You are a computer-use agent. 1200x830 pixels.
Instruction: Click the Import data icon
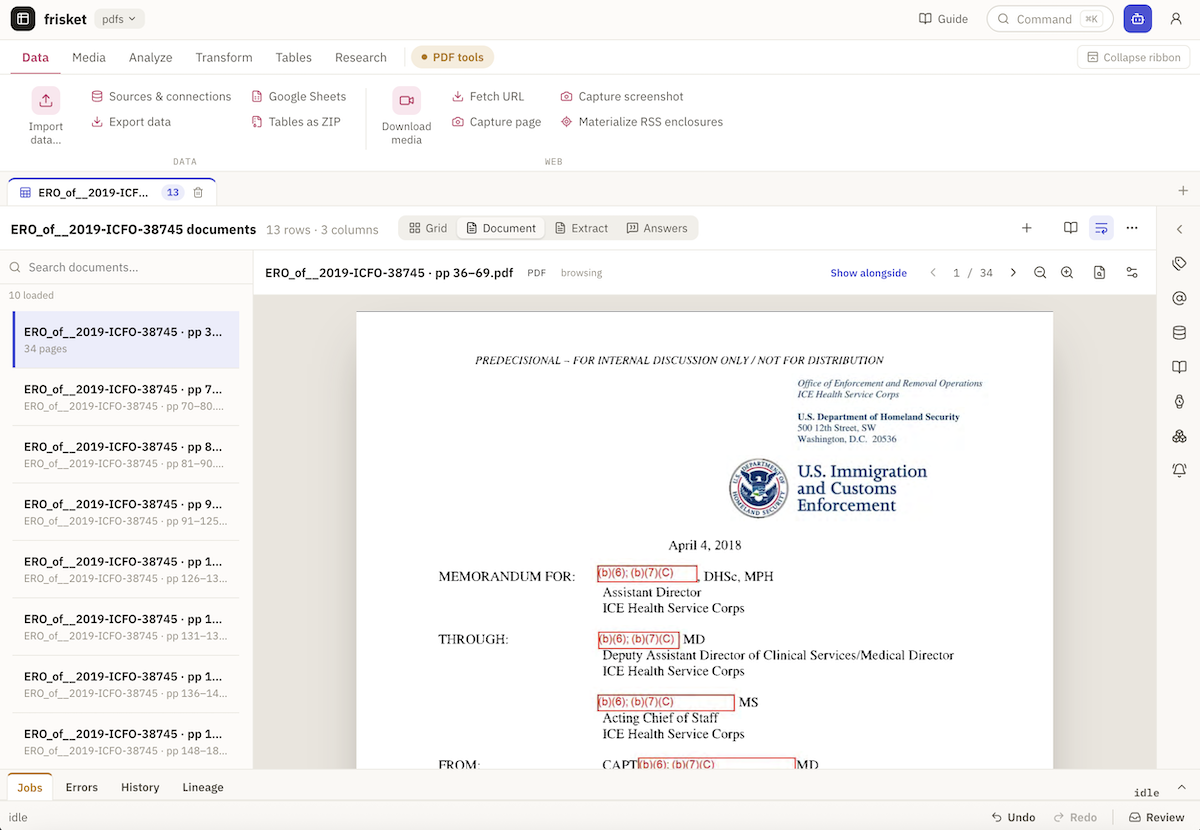[x=45, y=100]
